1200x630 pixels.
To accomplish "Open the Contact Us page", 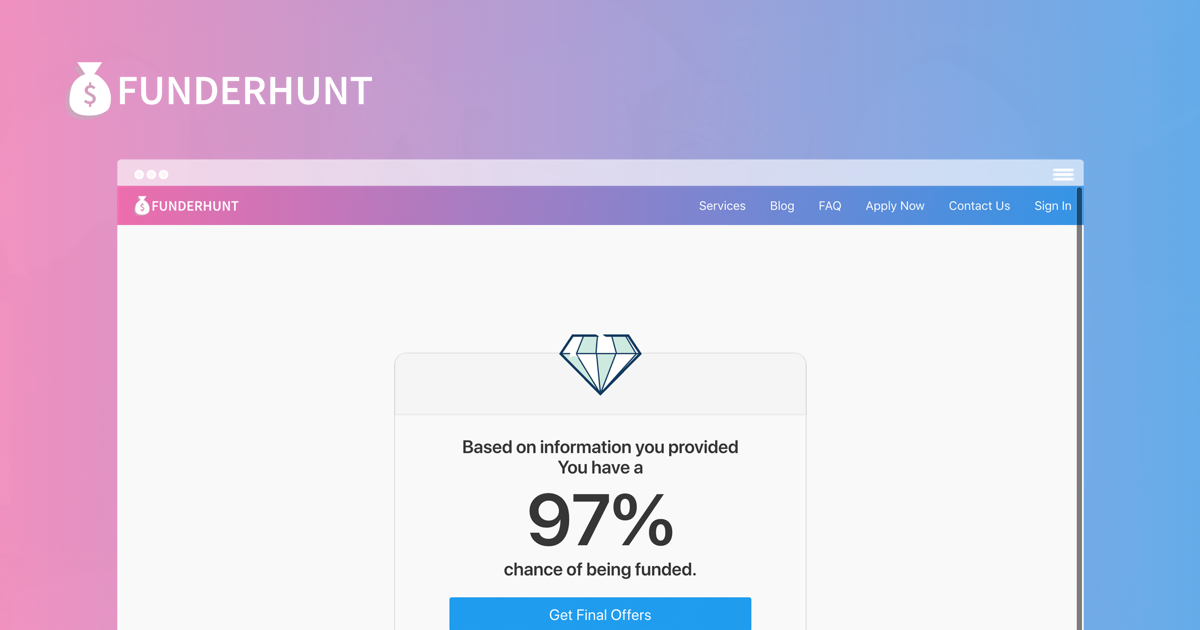I will (x=979, y=205).
